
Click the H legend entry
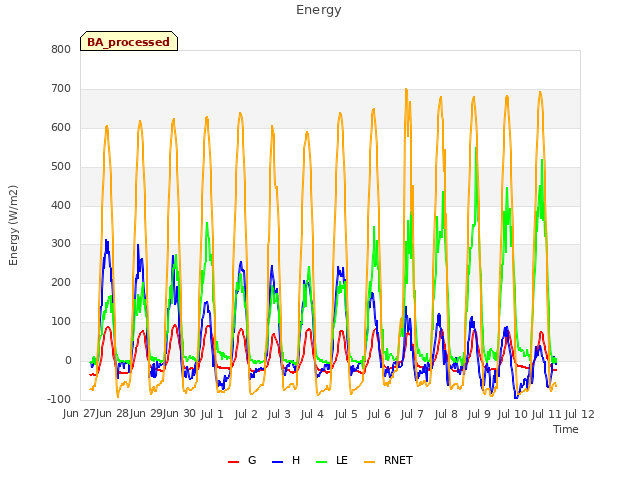point(286,460)
